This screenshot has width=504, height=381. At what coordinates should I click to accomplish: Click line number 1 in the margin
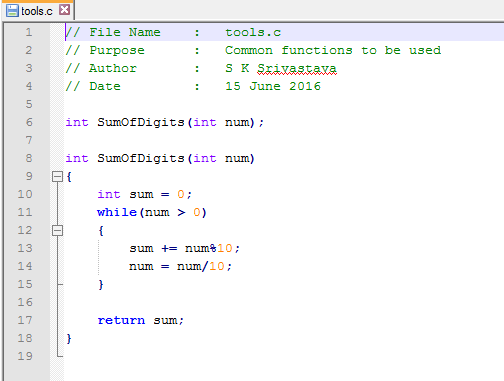(29, 32)
